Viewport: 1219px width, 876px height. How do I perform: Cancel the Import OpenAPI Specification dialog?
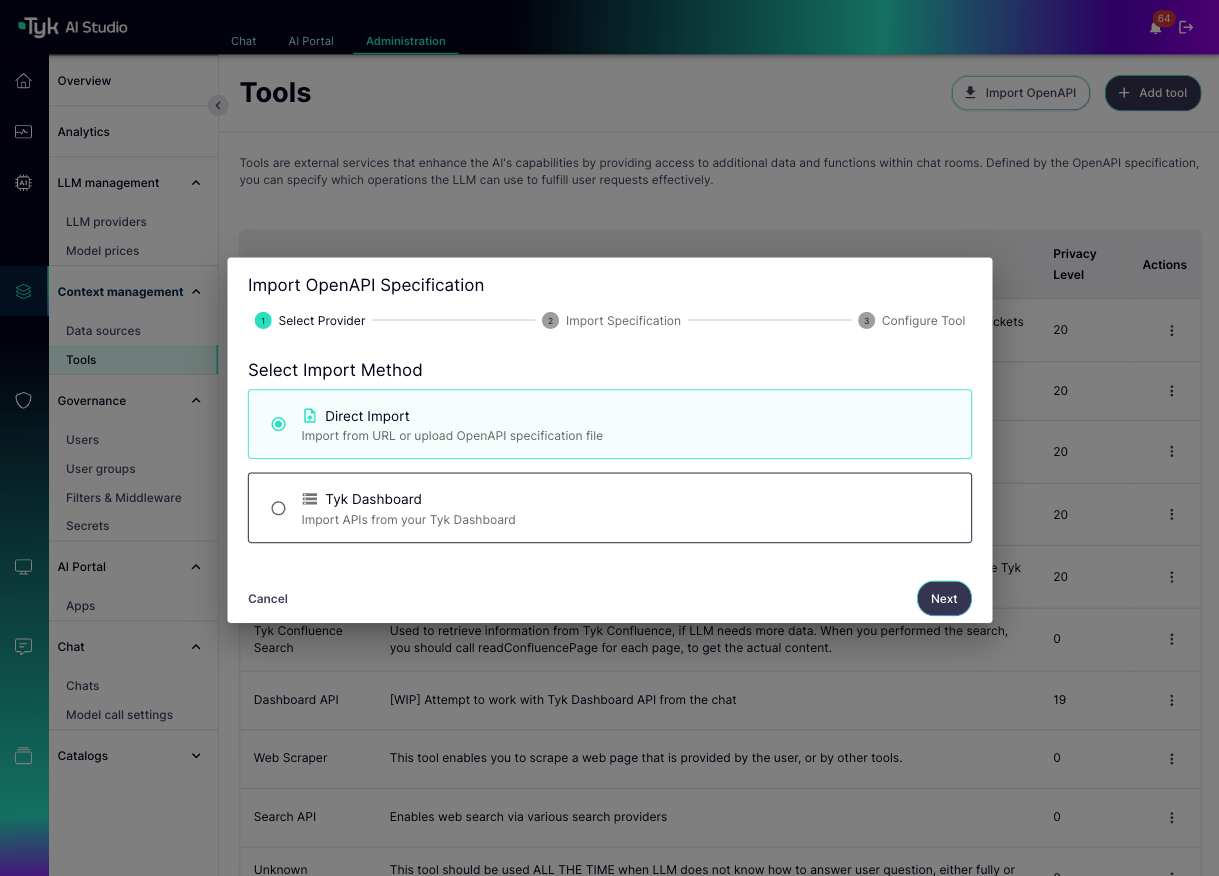tap(267, 598)
